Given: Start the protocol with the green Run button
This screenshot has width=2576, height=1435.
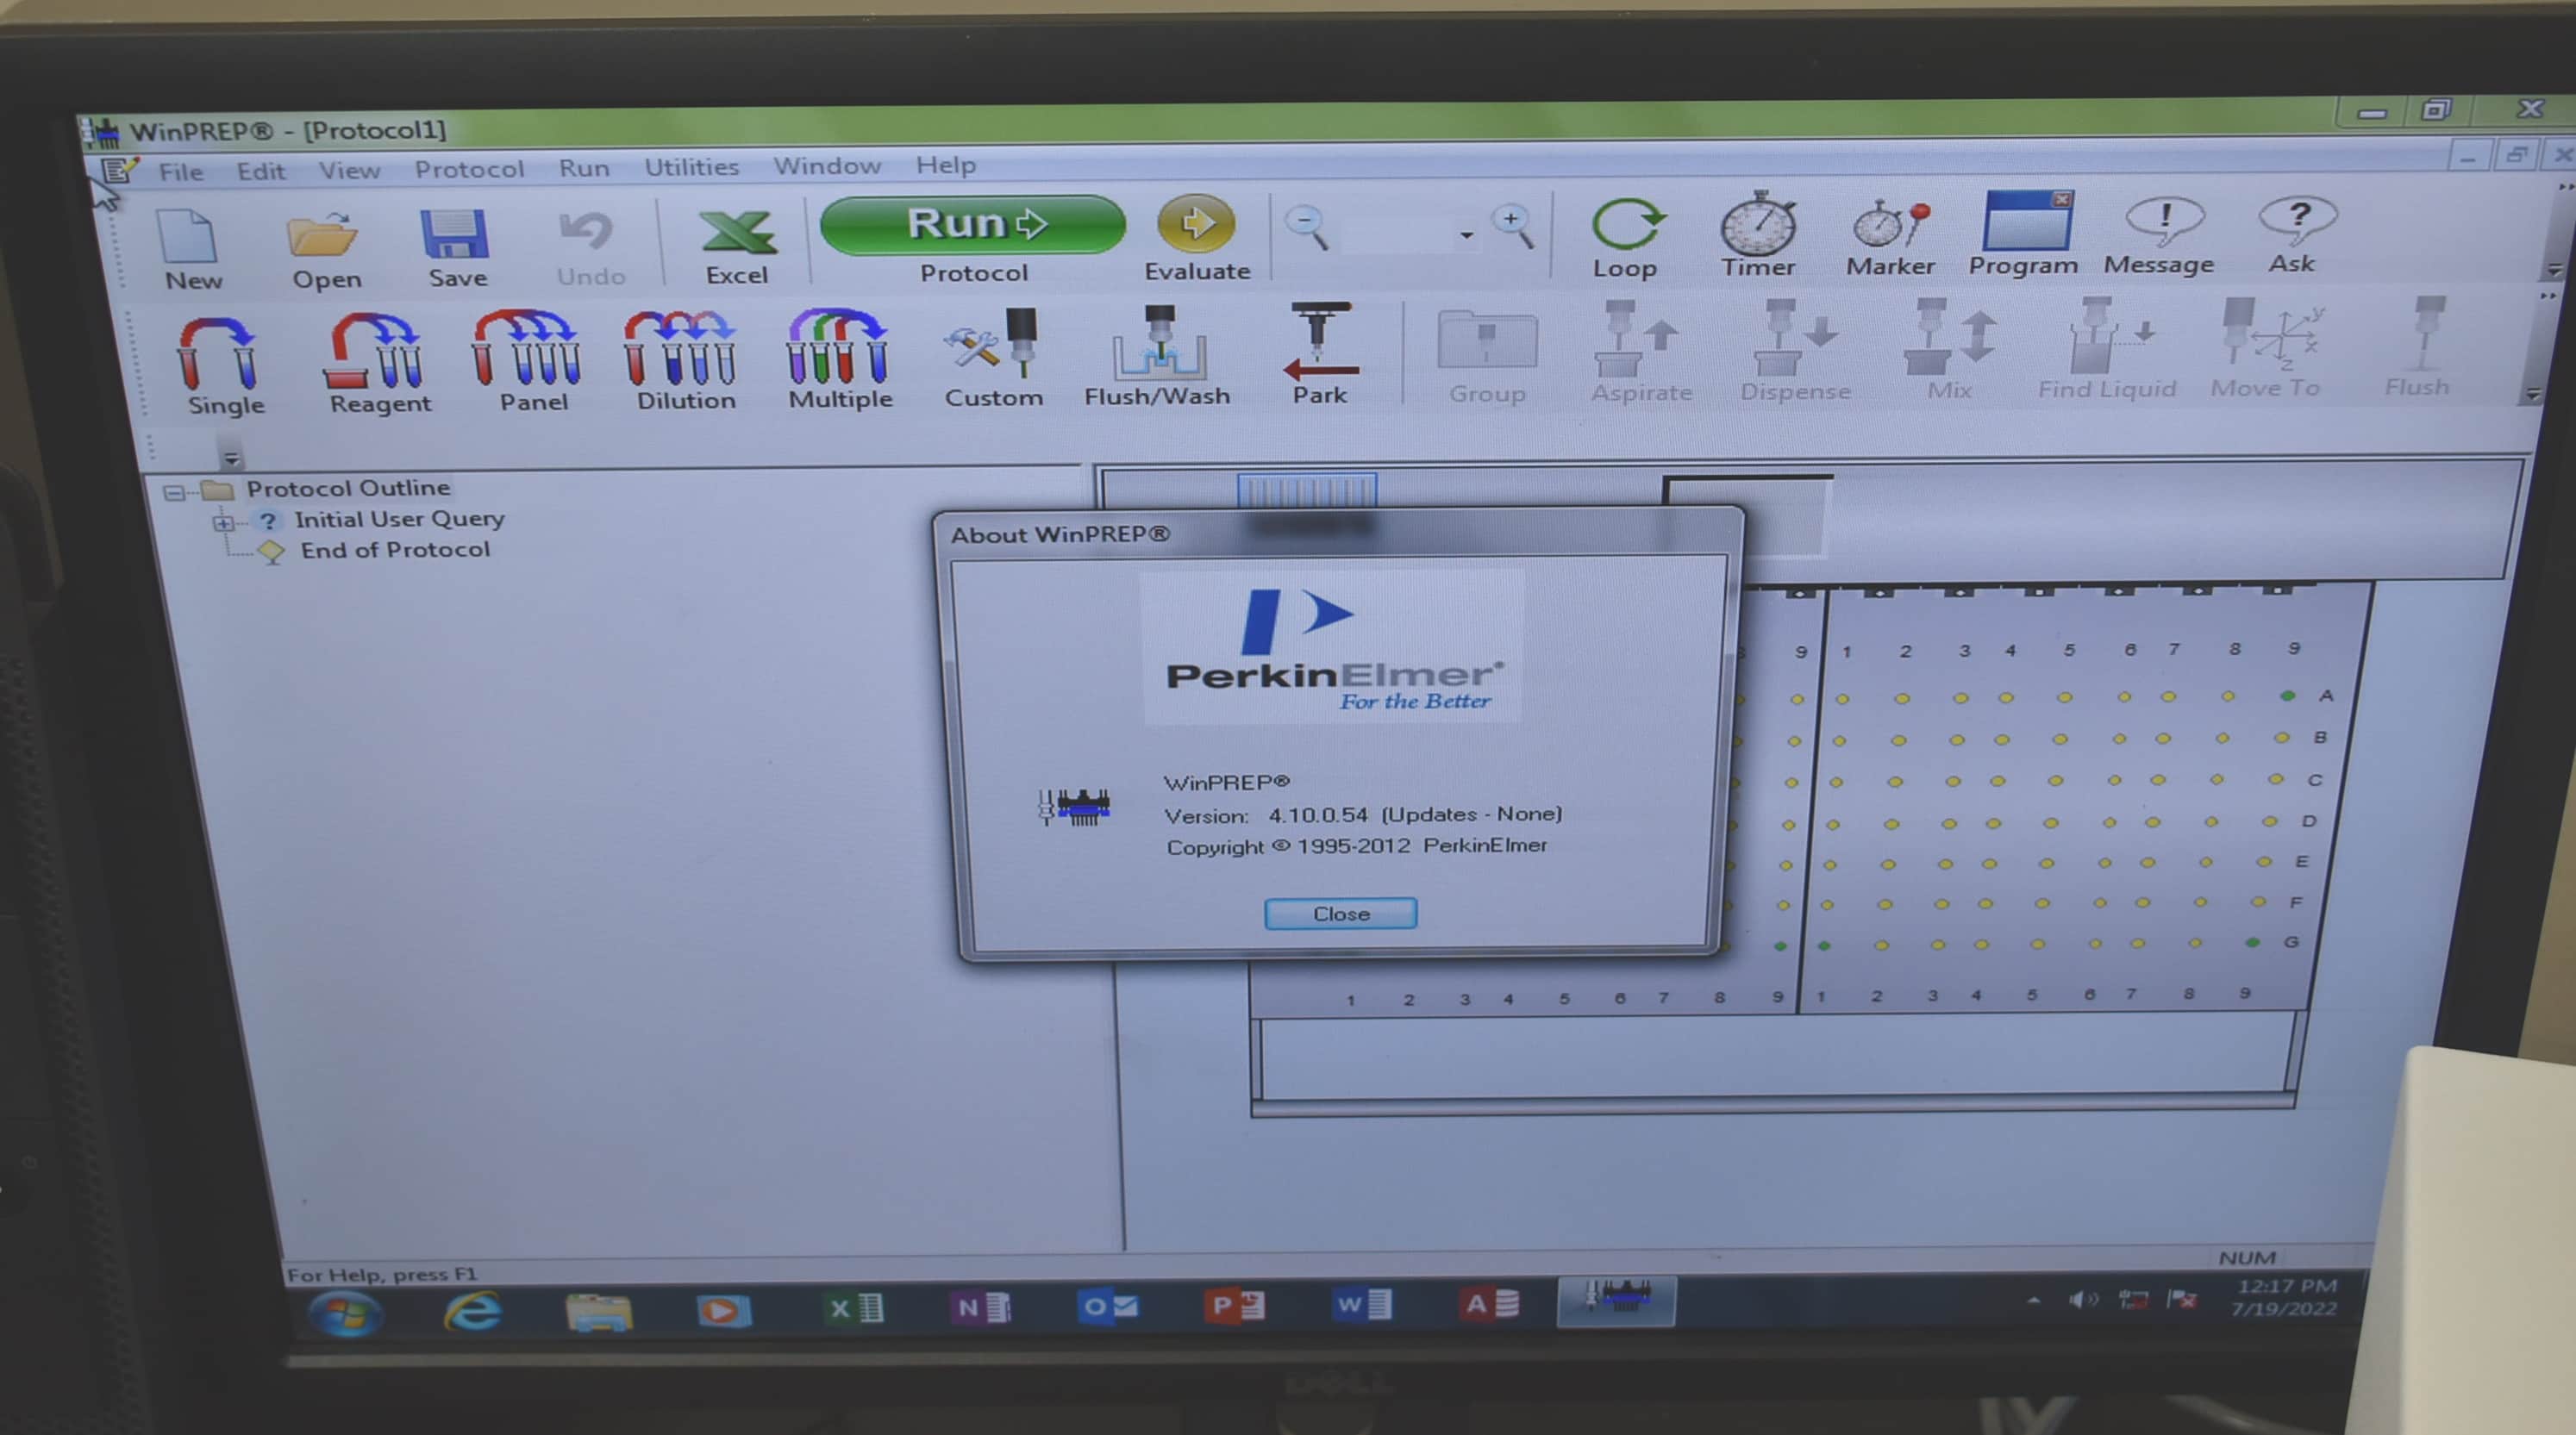Looking at the screenshot, I should 972,224.
